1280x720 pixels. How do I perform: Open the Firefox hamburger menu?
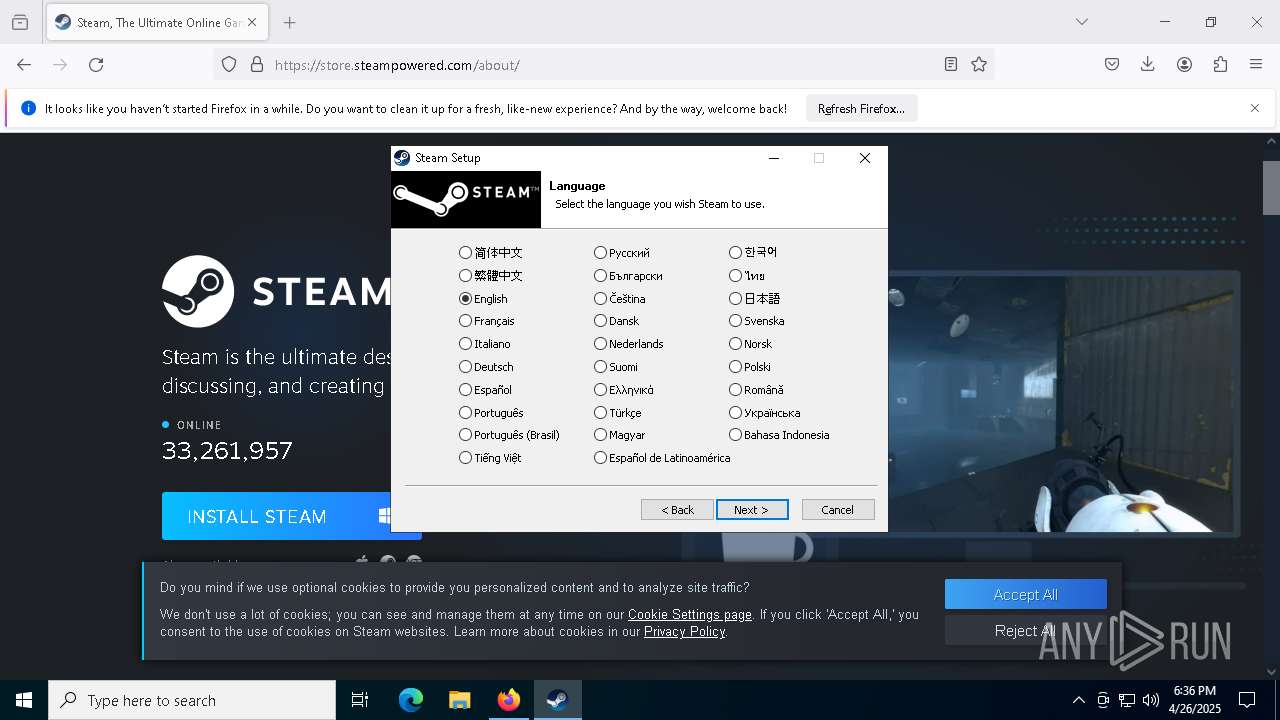point(1256,65)
